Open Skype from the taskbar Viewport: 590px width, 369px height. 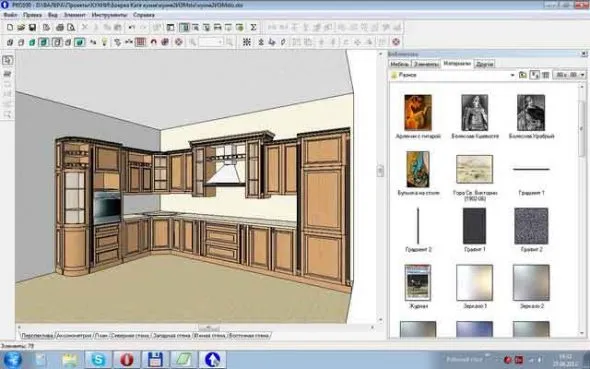pos(98,360)
